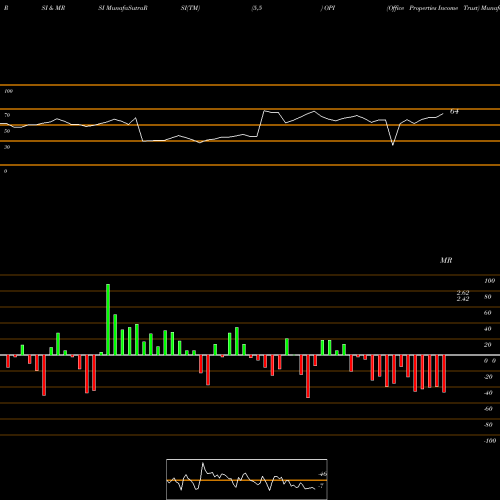Click the '80' label on the MR axis
This screenshot has width=500, height=500.
488,297
